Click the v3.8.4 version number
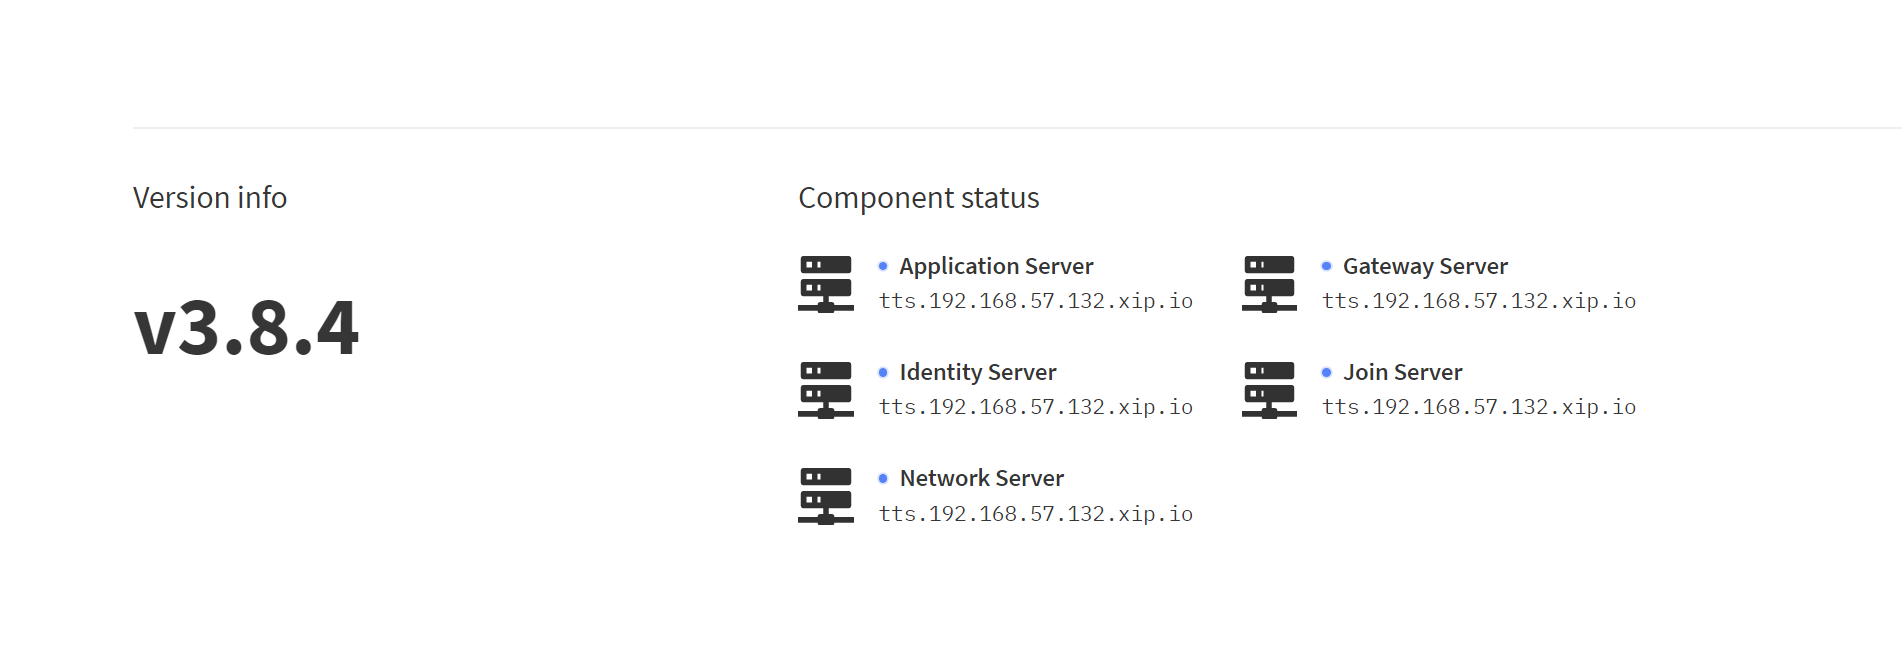This screenshot has height=647, width=1902. click(246, 327)
